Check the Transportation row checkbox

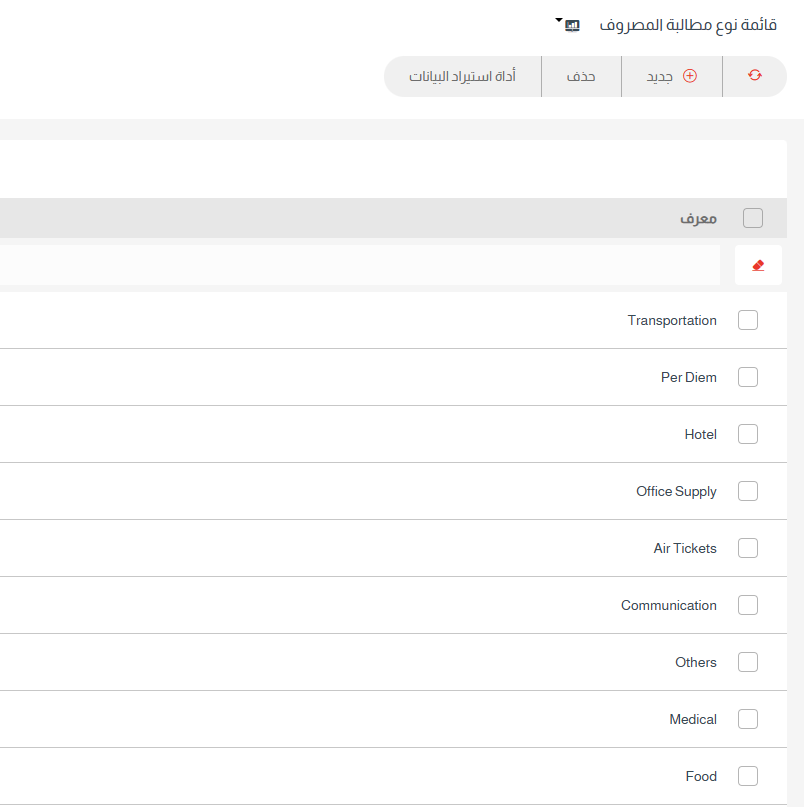pos(748,320)
